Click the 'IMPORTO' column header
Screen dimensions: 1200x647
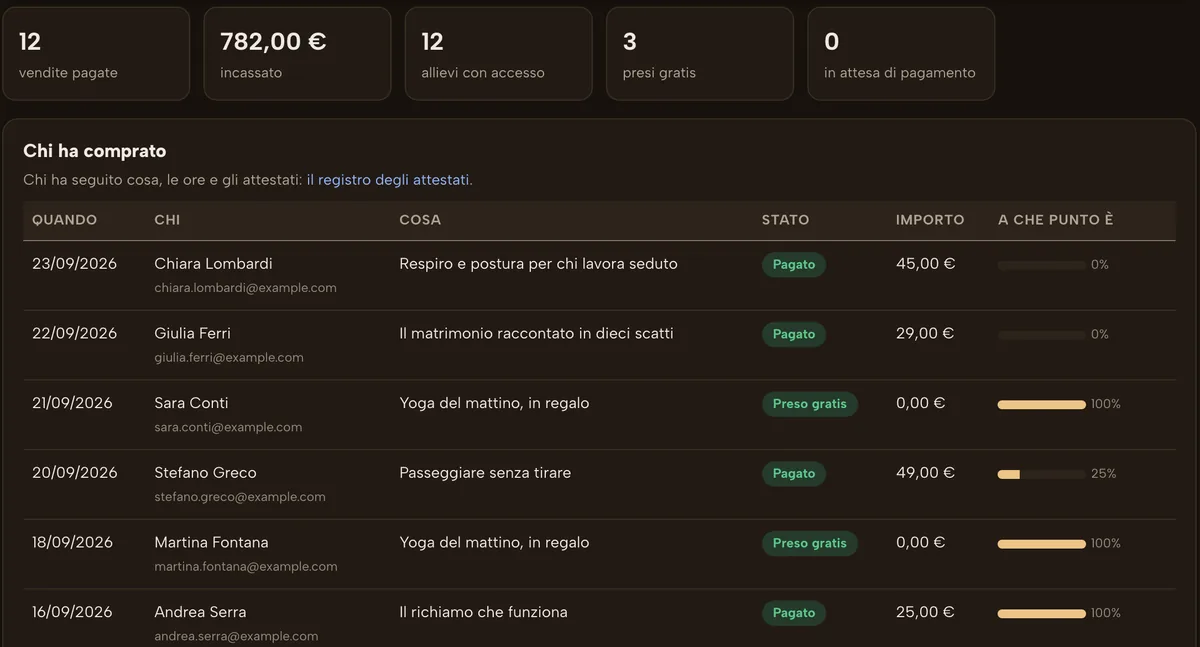coord(930,220)
